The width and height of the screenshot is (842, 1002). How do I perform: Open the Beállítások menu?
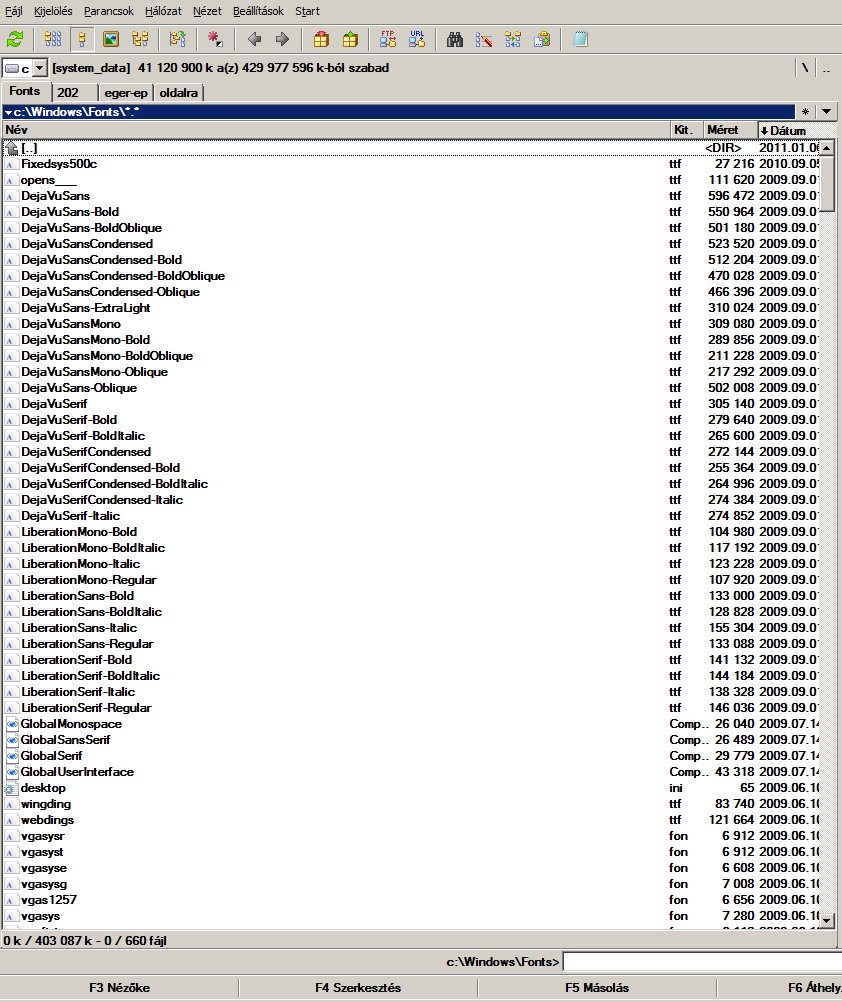click(x=258, y=11)
